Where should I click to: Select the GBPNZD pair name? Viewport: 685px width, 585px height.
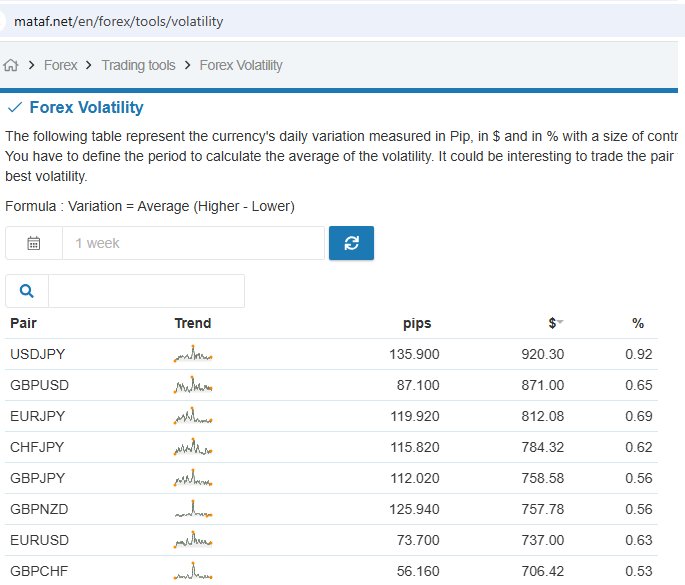39,509
